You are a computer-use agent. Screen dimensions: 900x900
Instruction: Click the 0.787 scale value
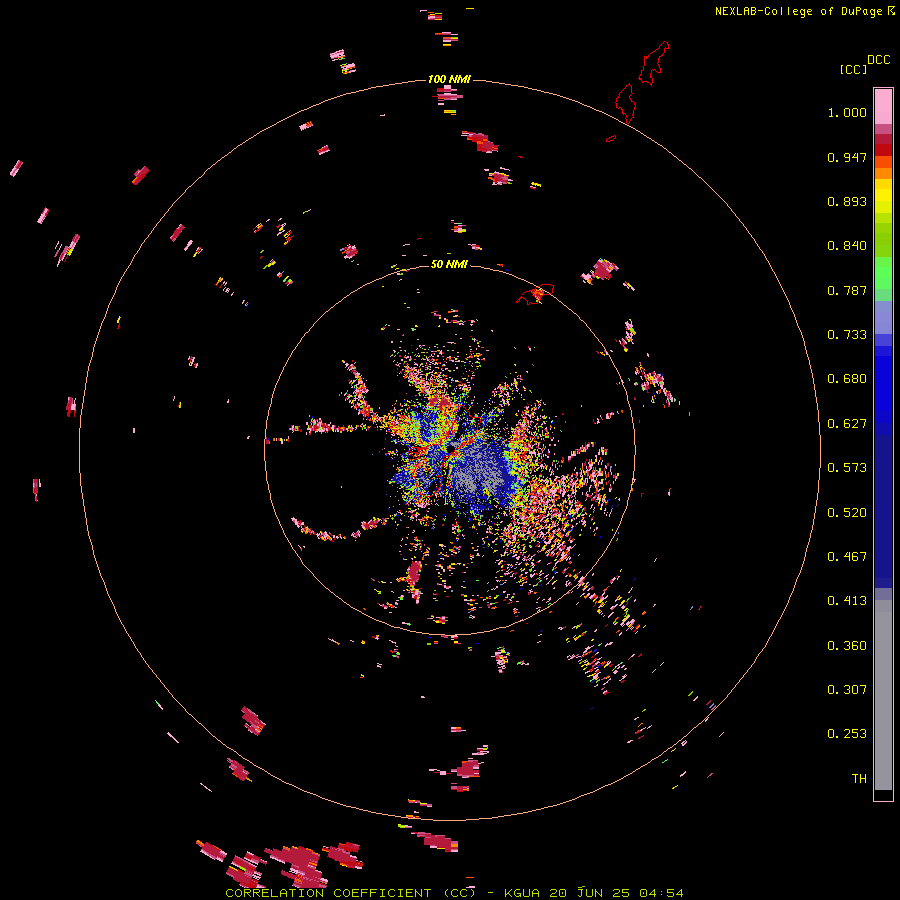(x=847, y=290)
